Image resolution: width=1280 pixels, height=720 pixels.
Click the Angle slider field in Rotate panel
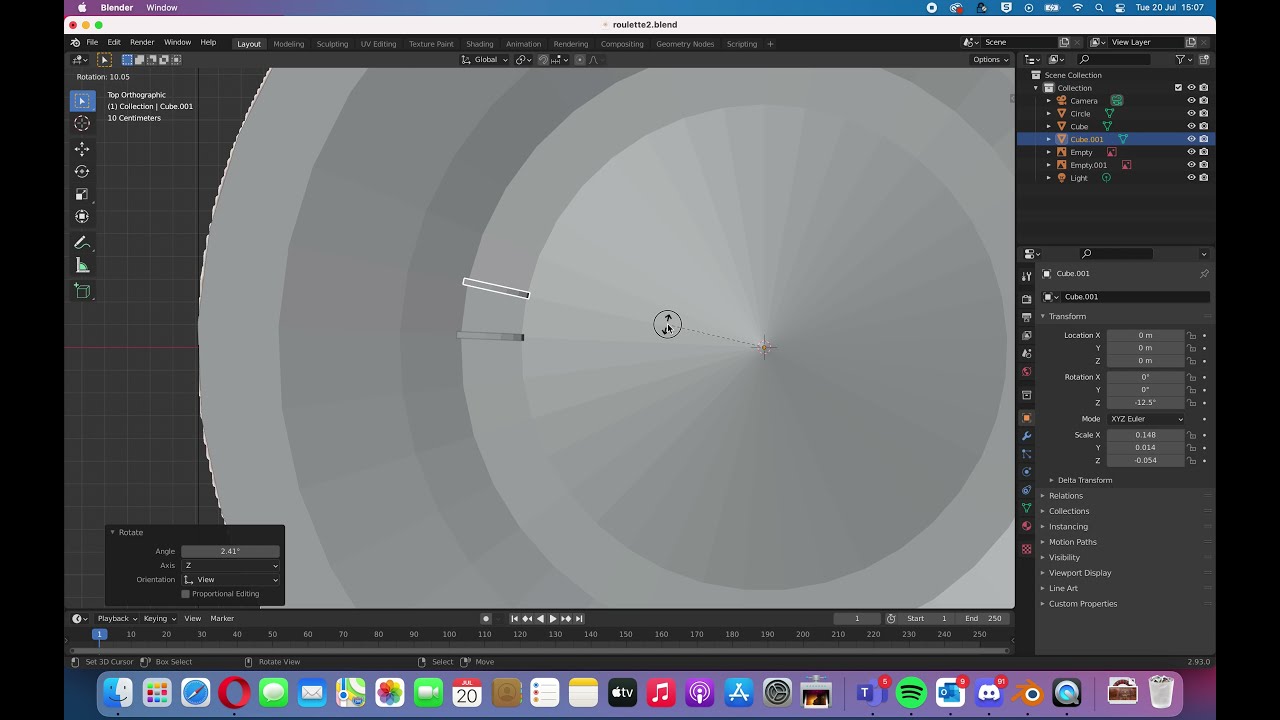click(x=231, y=551)
